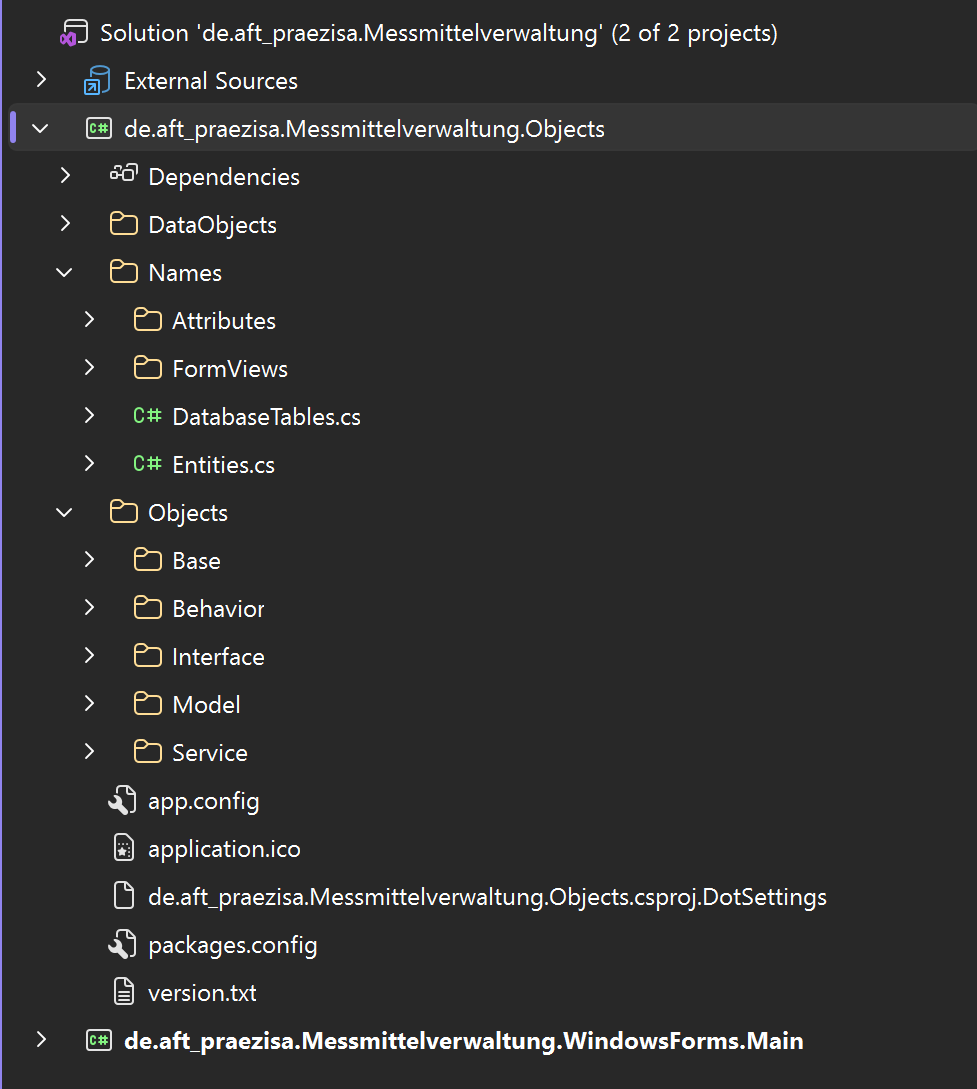The width and height of the screenshot is (977, 1089).
Task: Select the Service folder name
Action: coord(210,752)
